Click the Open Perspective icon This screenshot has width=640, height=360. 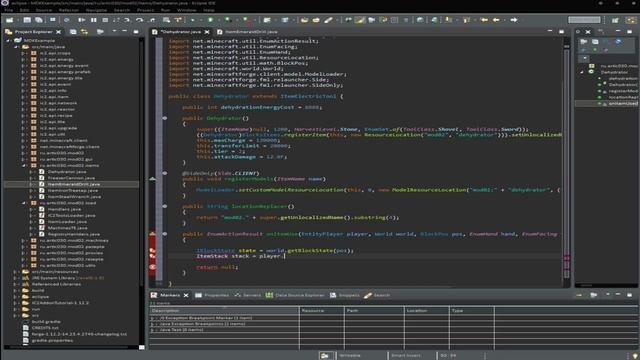click(615, 20)
